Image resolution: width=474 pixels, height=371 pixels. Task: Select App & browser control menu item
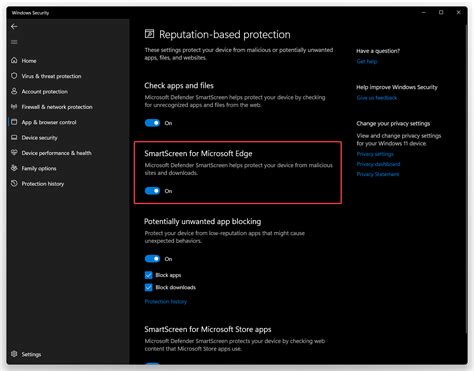coord(49,122)
